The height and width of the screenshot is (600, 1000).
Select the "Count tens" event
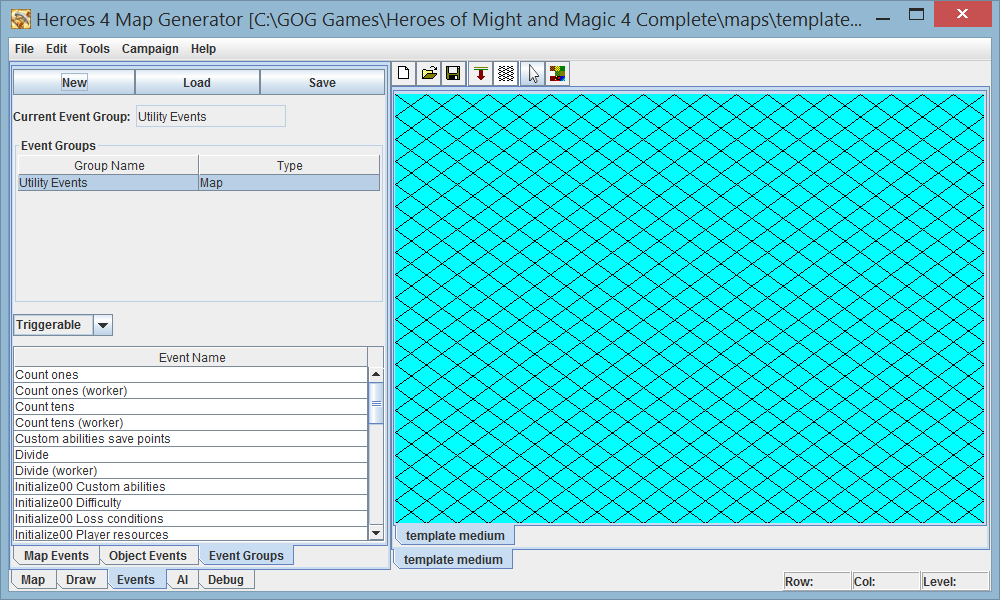coord(191,406)
